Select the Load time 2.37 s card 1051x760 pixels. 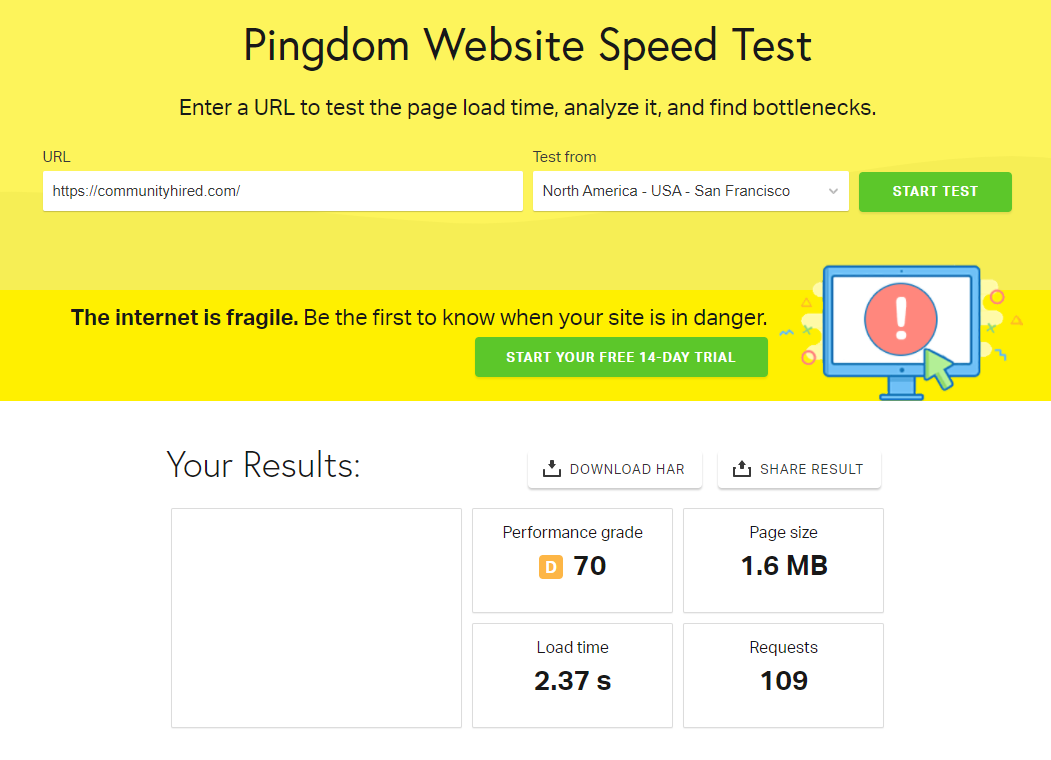coord(572,675)
